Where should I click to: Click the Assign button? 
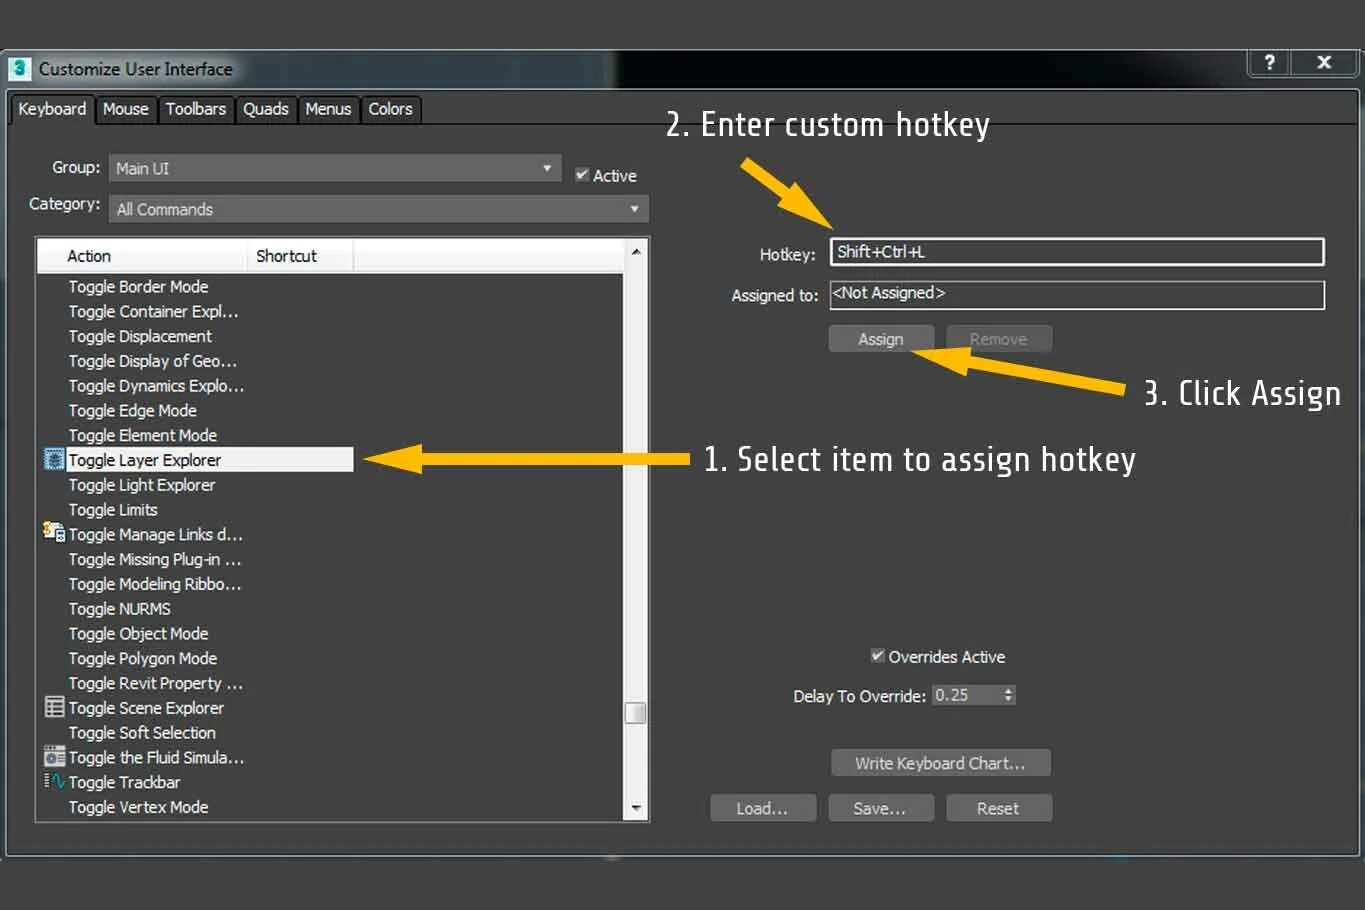coord(881,339)
